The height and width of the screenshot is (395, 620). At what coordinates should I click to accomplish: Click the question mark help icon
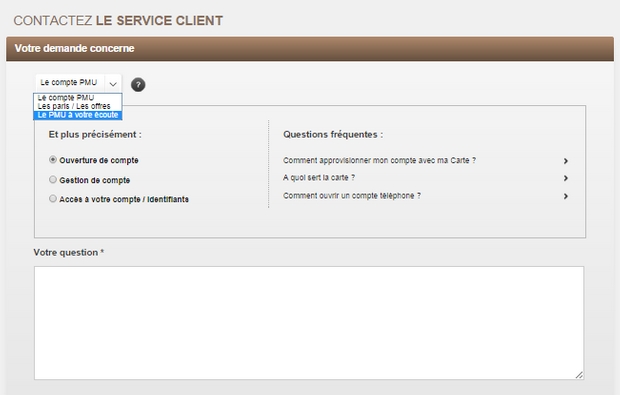click(138, 85)
